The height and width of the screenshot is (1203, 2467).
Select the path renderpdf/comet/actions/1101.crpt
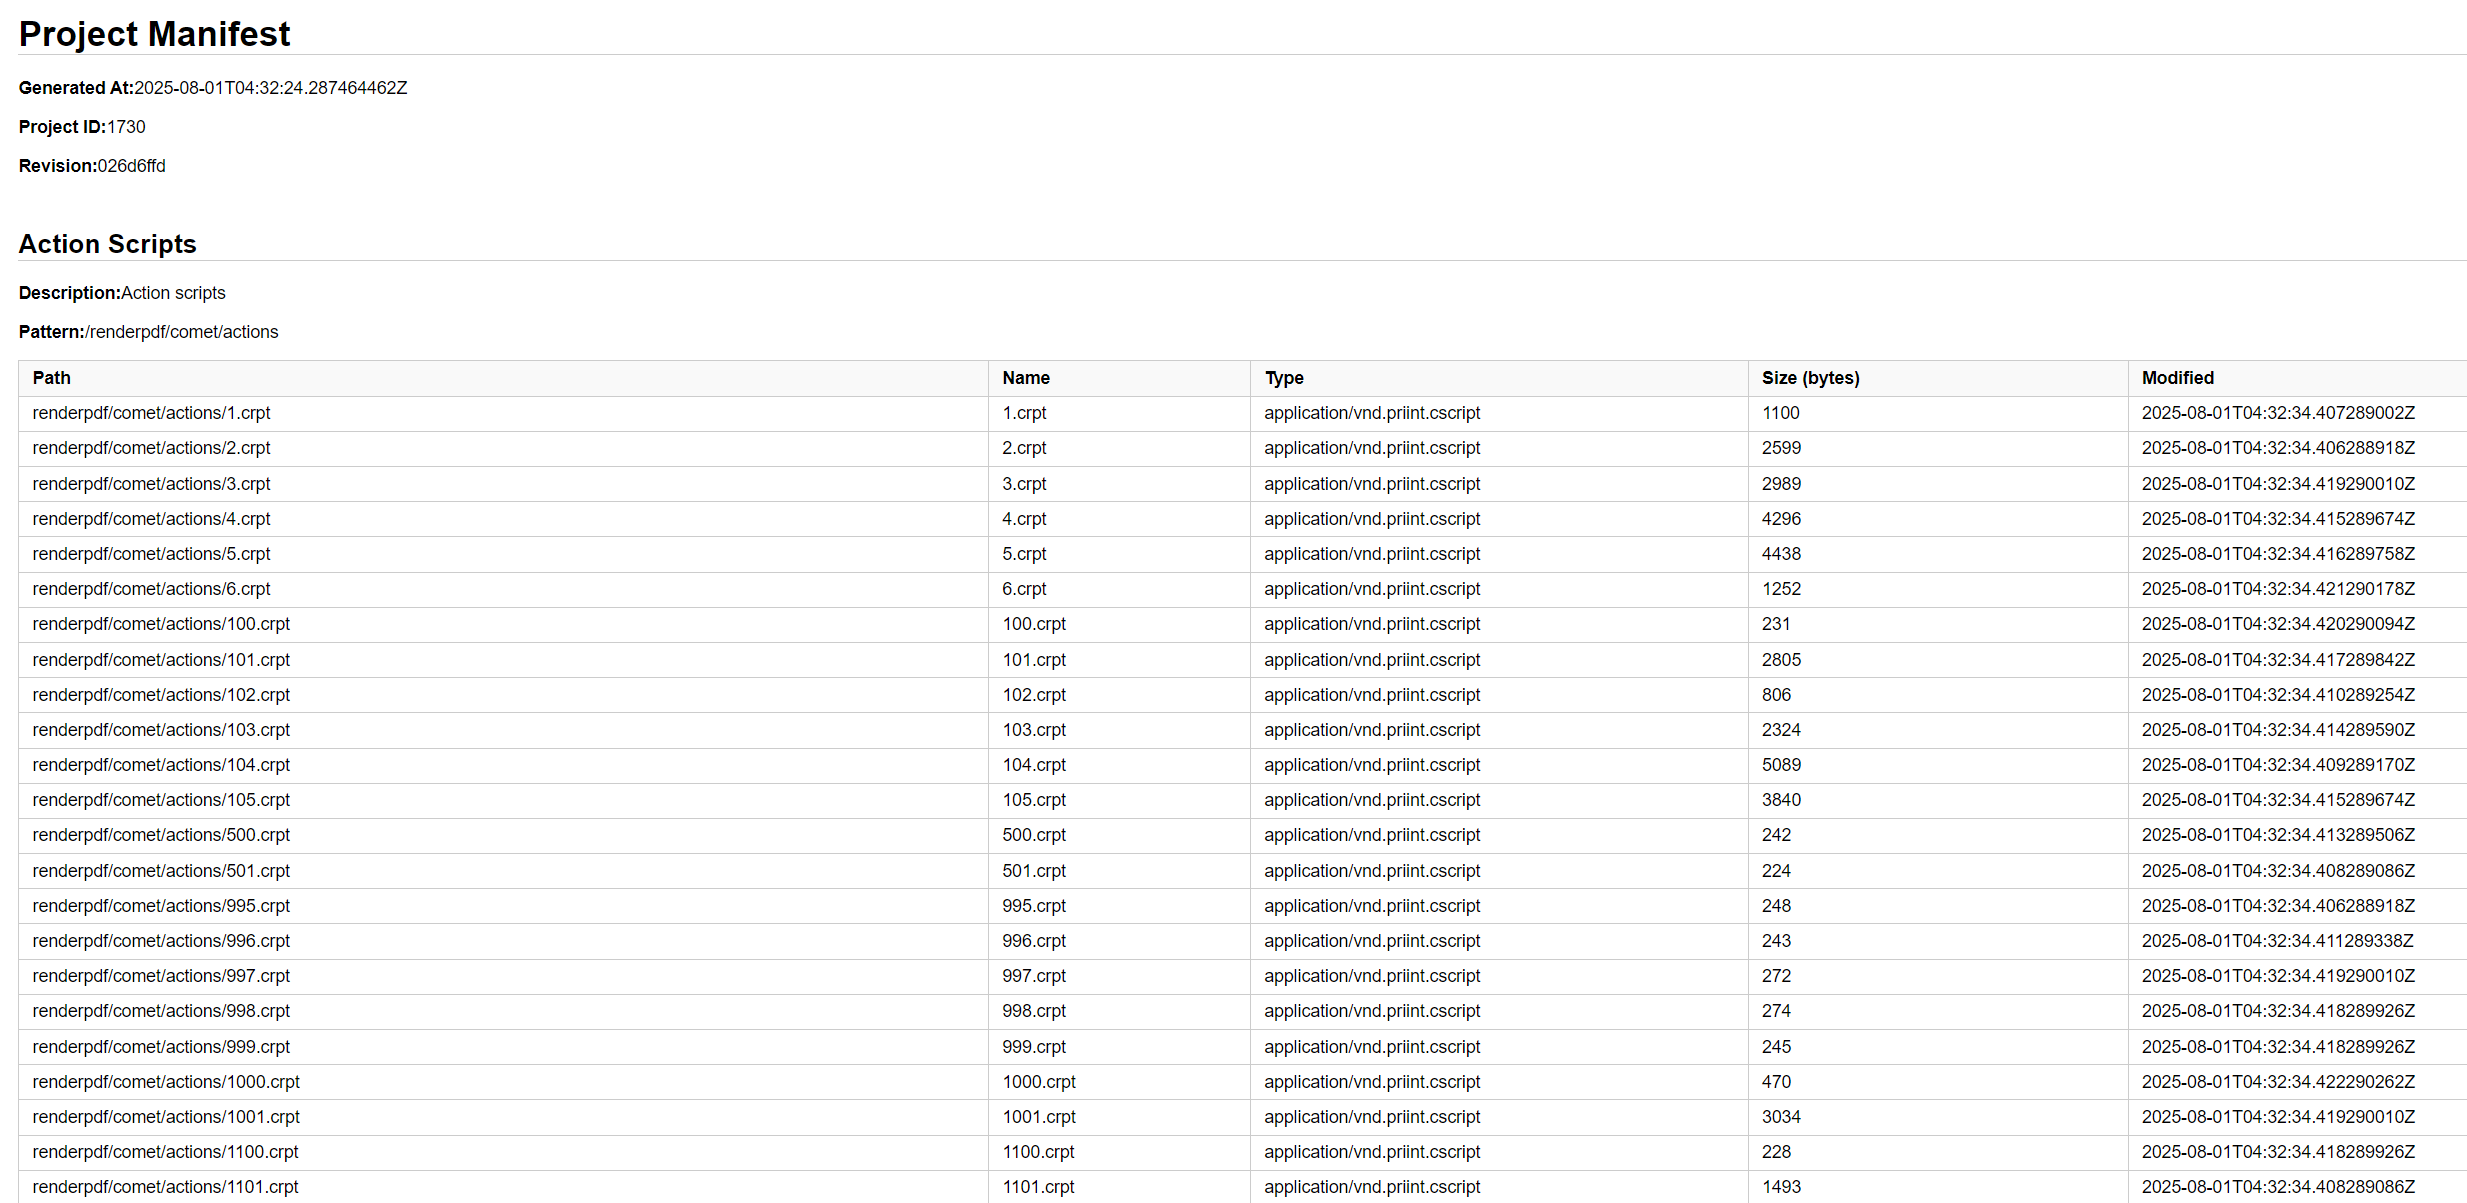coord(165,1187)
